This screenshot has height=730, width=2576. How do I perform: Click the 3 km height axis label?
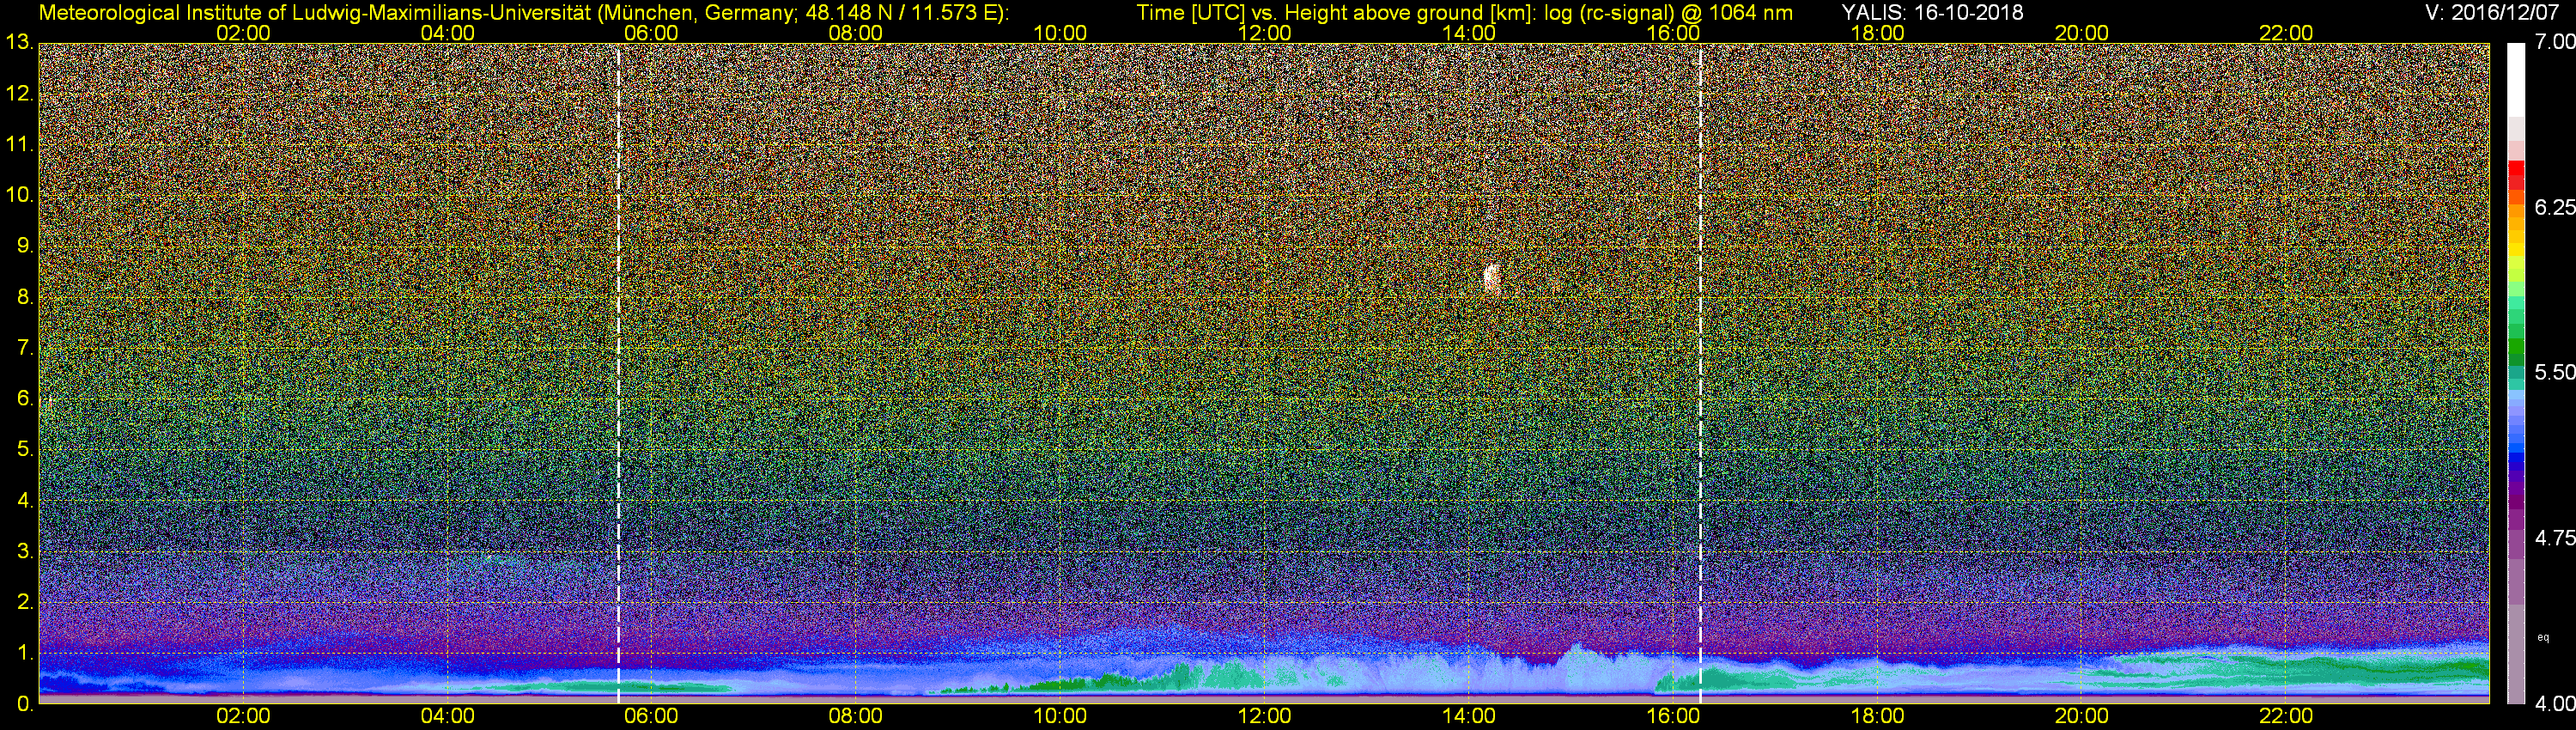(x=25, y=552)
